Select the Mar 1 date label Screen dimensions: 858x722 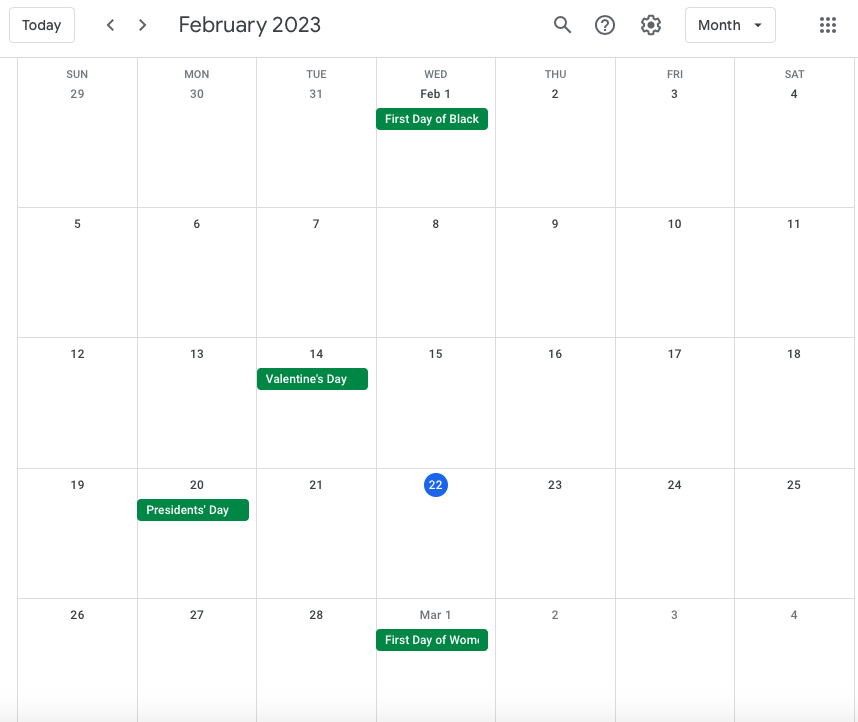click(435, 615)
